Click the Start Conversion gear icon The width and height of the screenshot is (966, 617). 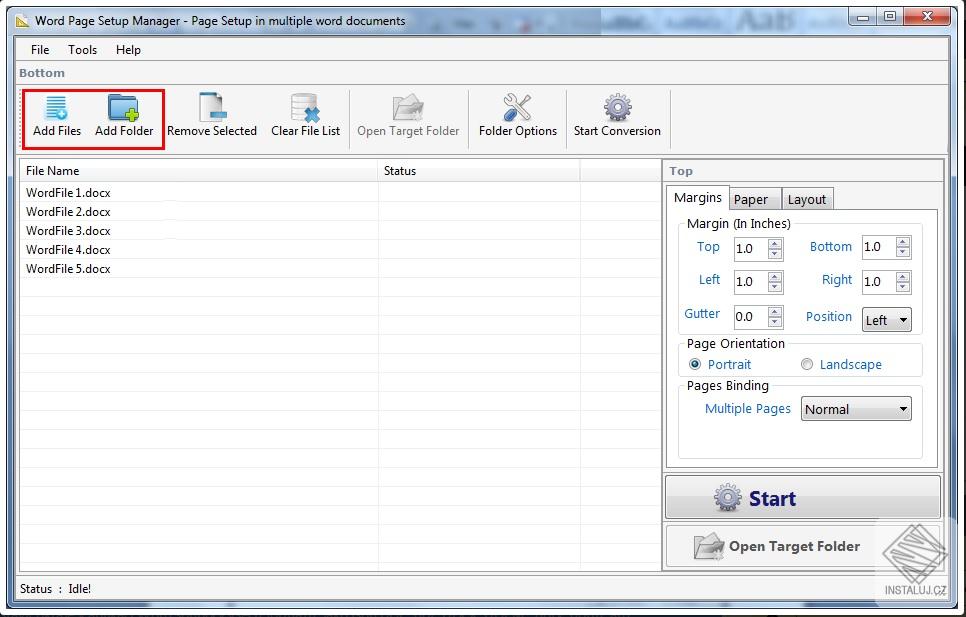617,108
